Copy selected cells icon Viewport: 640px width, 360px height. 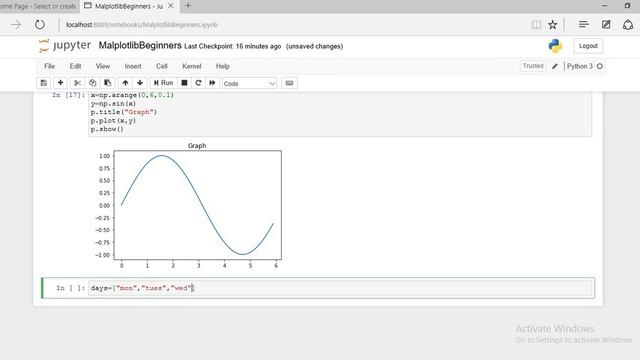[x=93, y=83]
